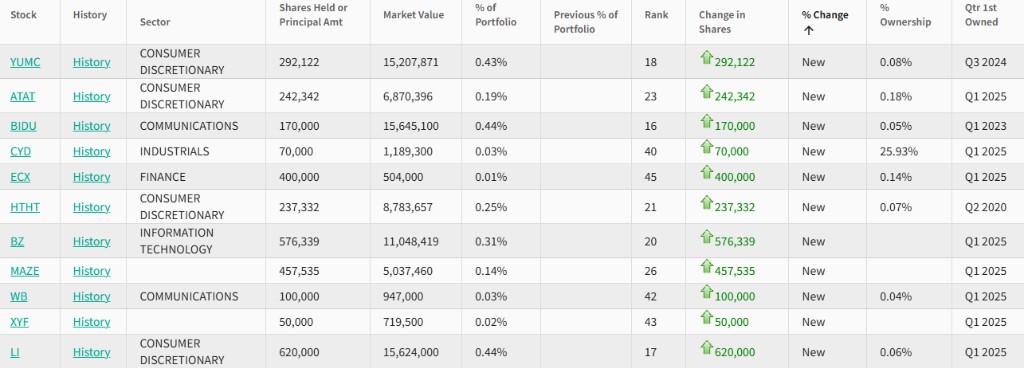The image size is (1024, 368).
Task: Click the green up arrow in ECX row
Action: pos(706,173)
